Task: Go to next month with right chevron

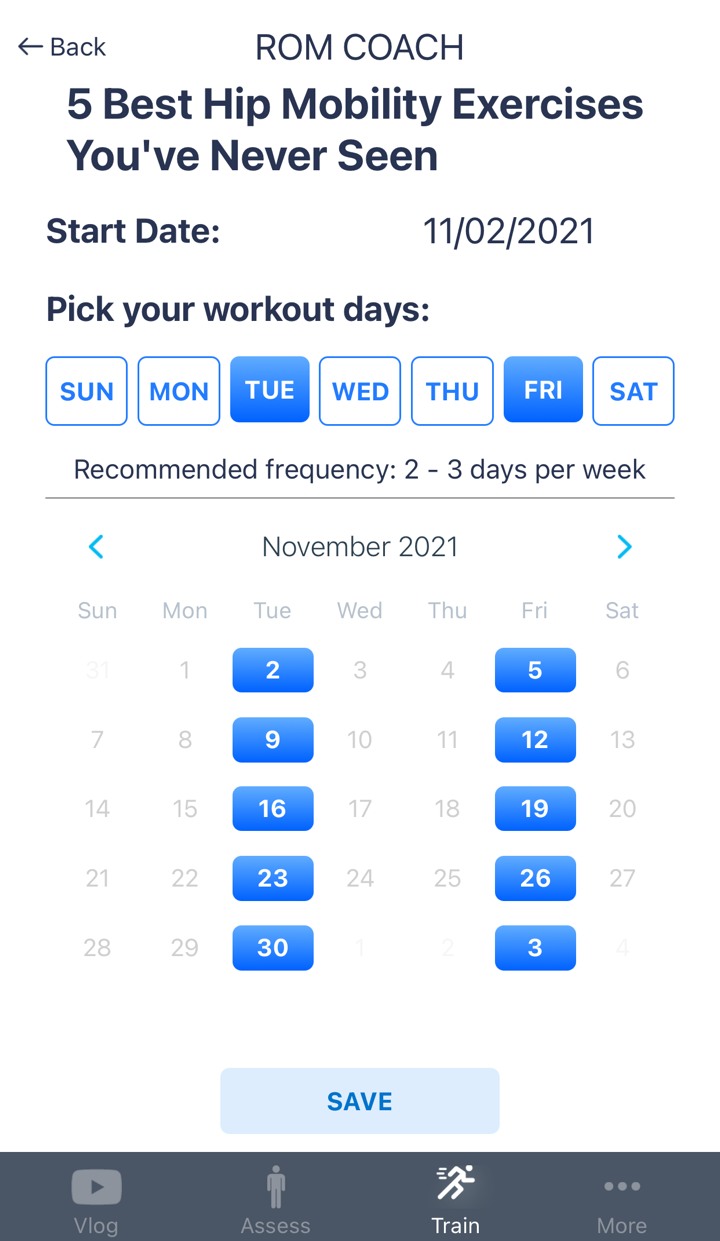Action: point(624,546)
